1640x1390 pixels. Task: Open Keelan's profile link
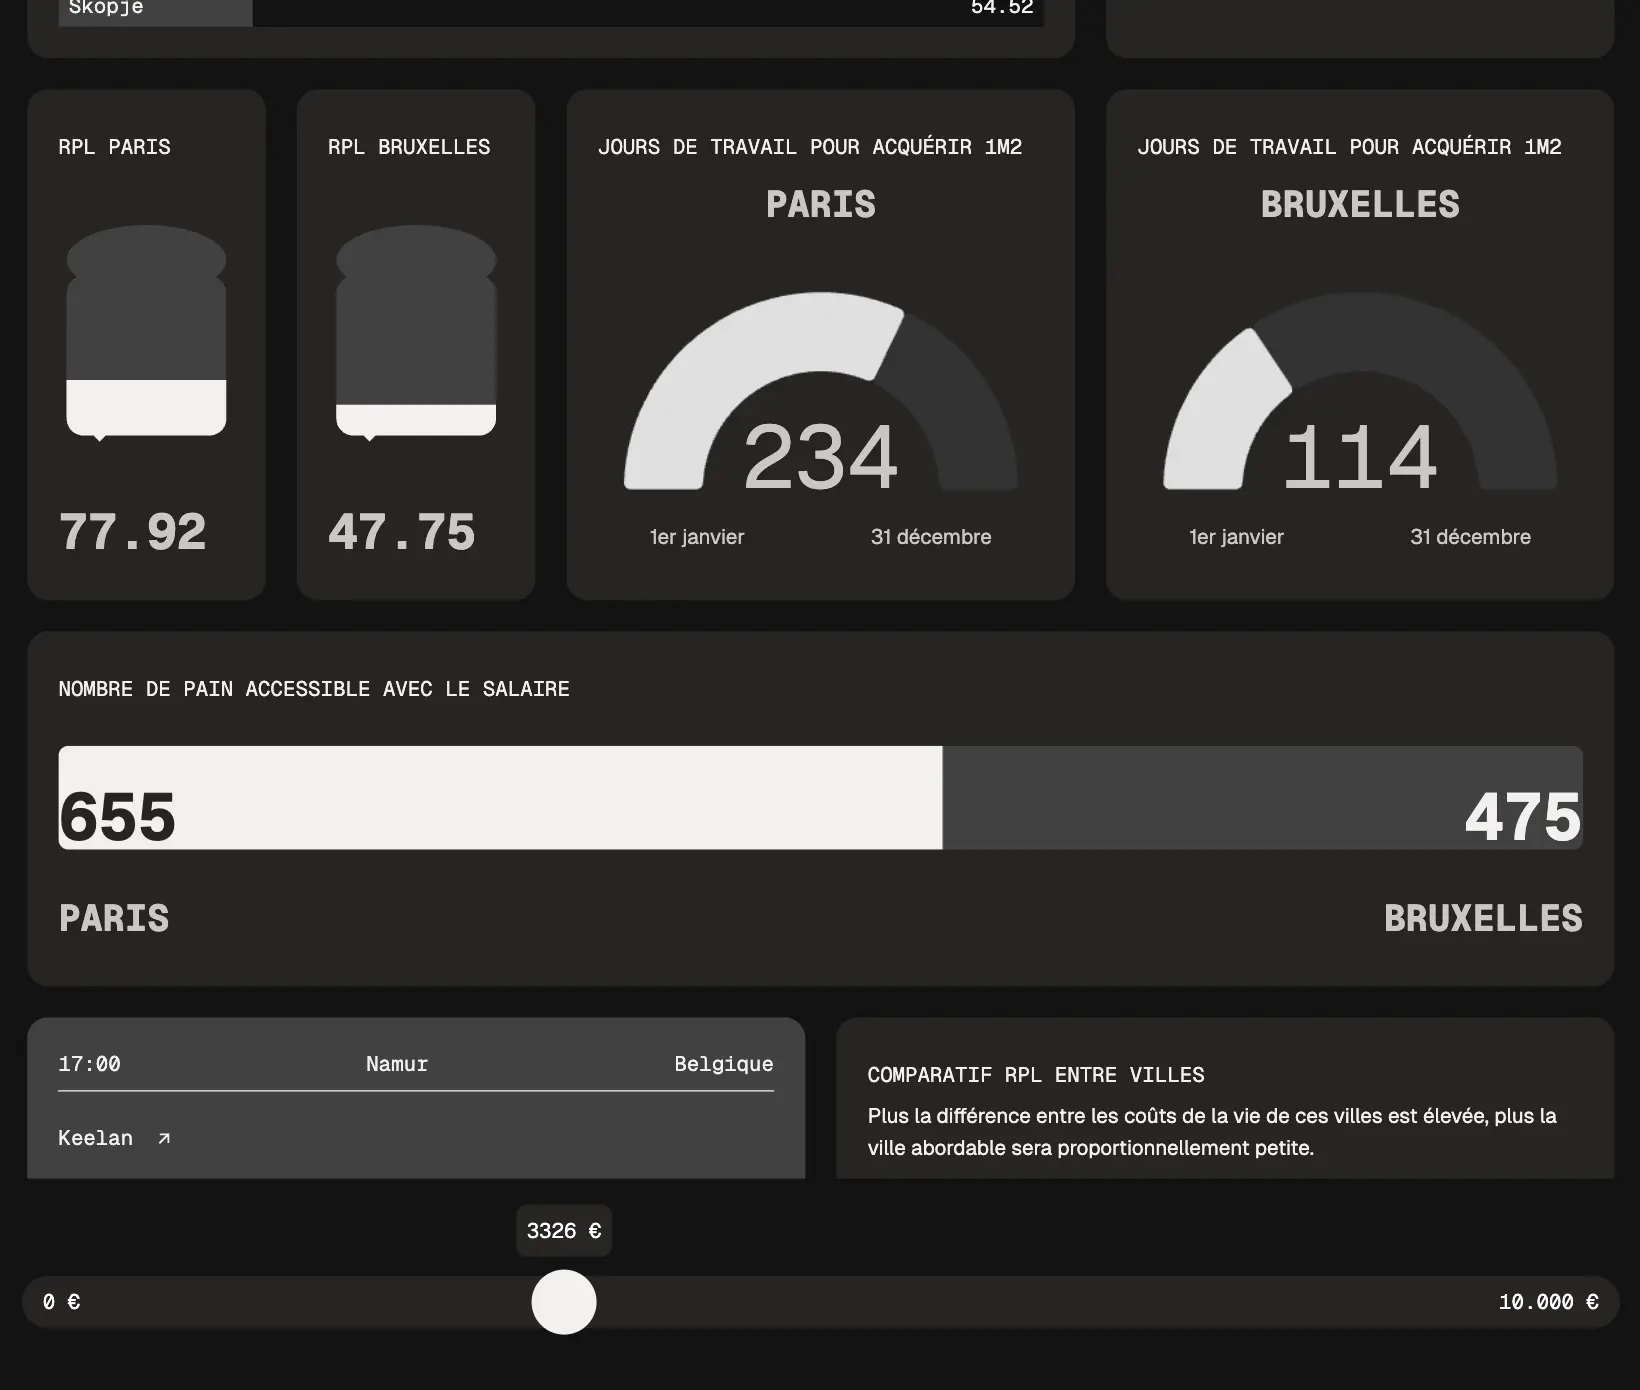tap(95, 1138)
